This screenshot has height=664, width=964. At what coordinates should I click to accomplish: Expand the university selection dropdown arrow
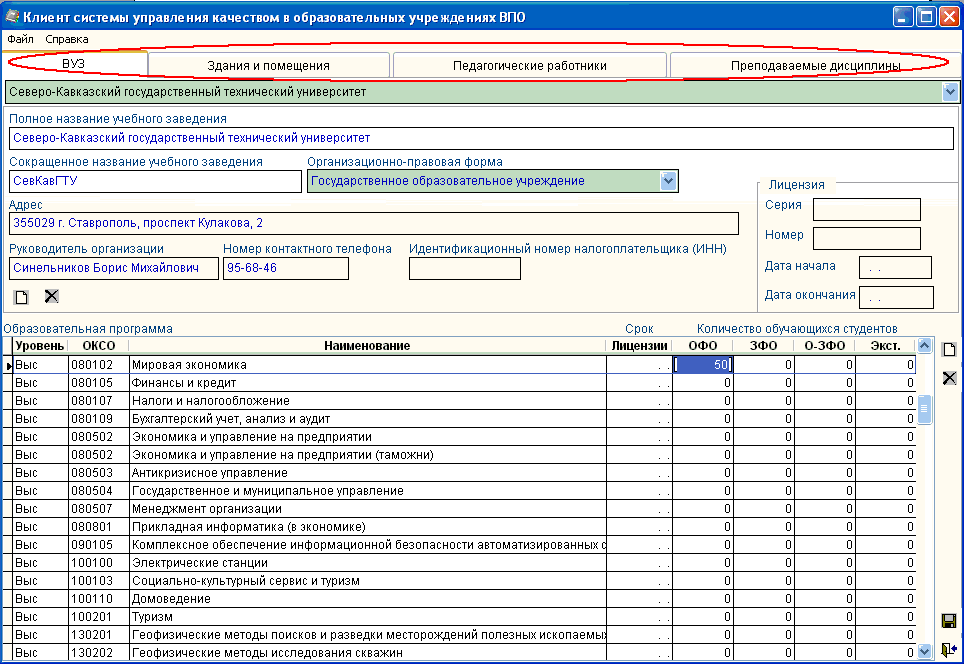950,92
